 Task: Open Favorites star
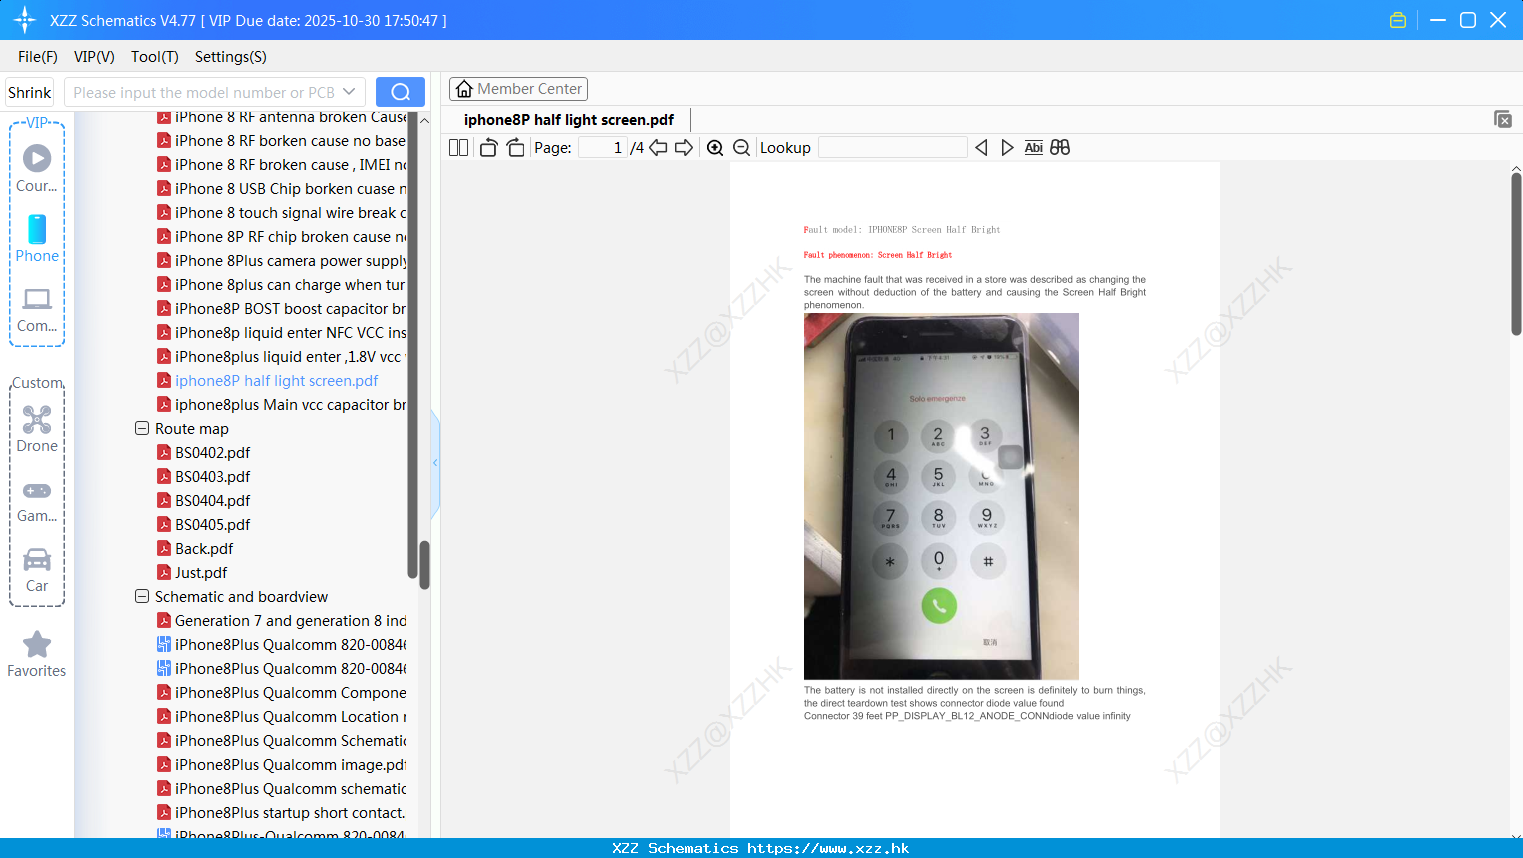(37, 654)
